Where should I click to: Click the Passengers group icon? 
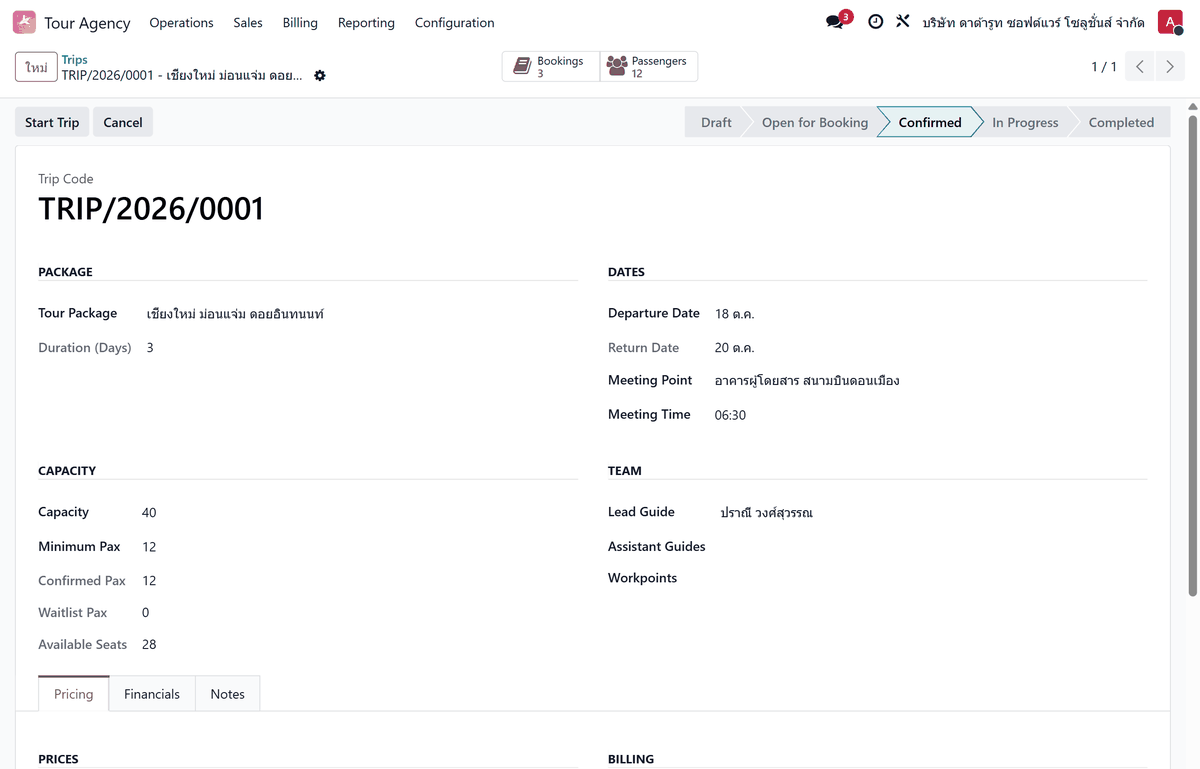tap(617, 67)
